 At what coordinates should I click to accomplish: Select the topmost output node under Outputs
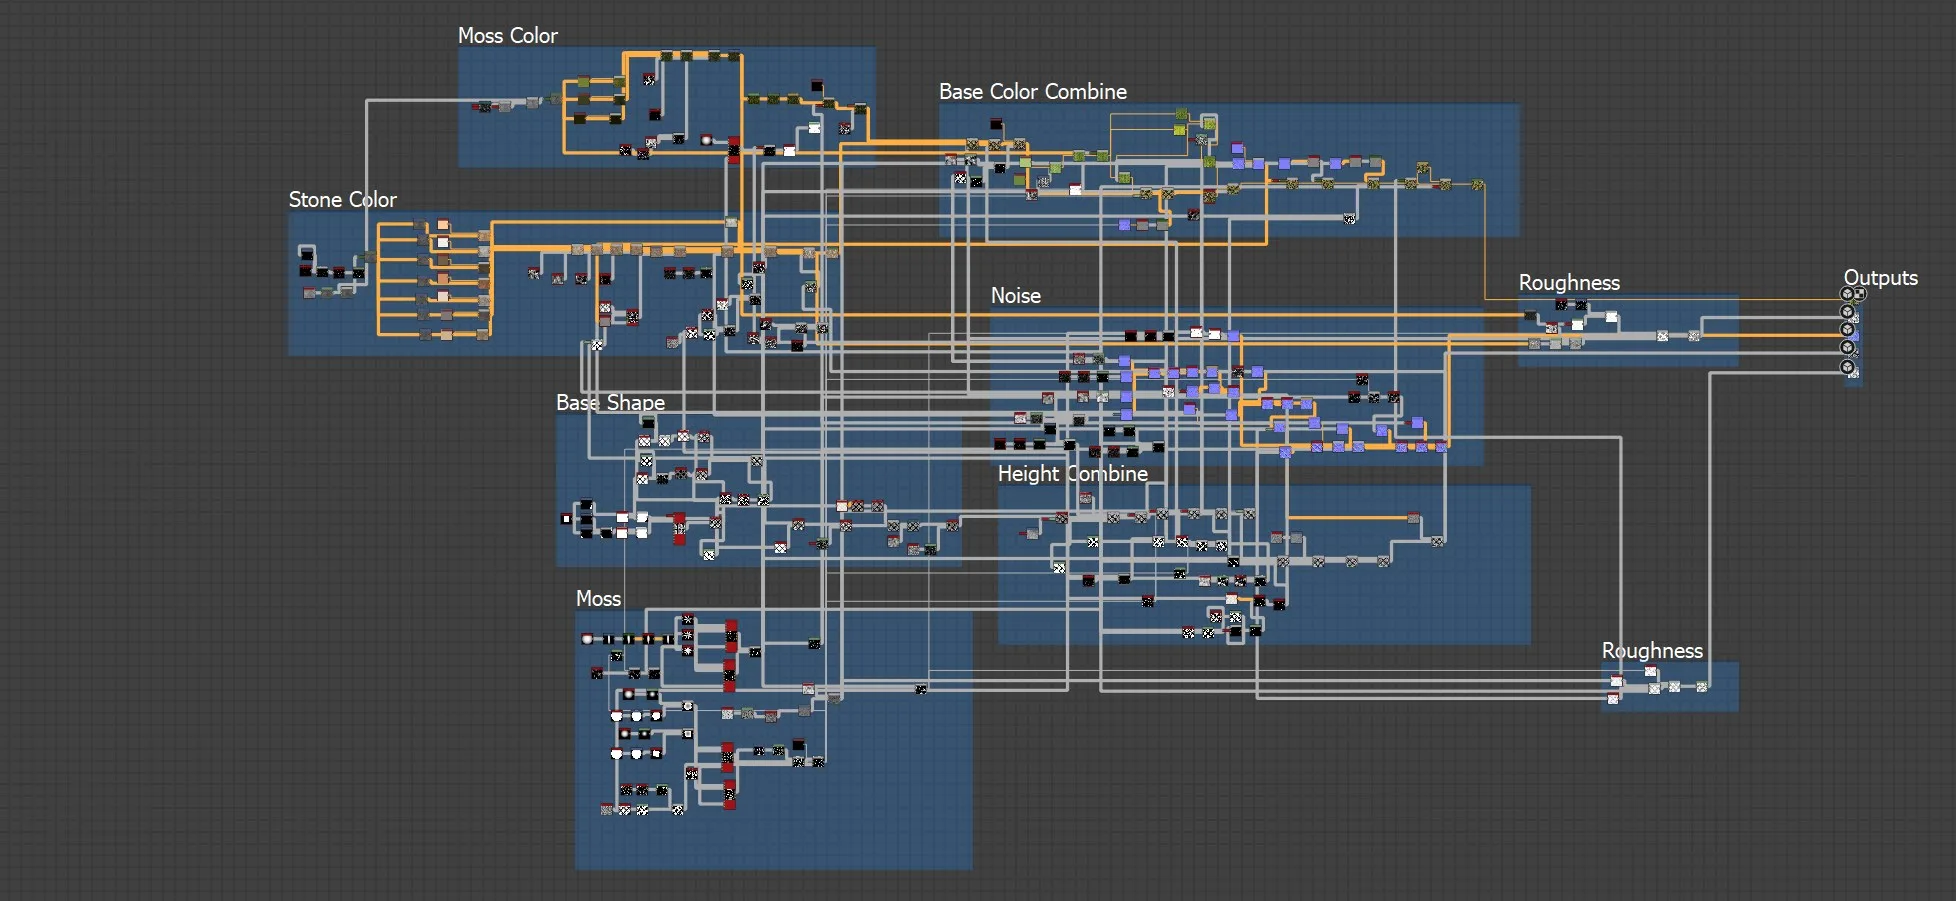tap(1847, 293)
